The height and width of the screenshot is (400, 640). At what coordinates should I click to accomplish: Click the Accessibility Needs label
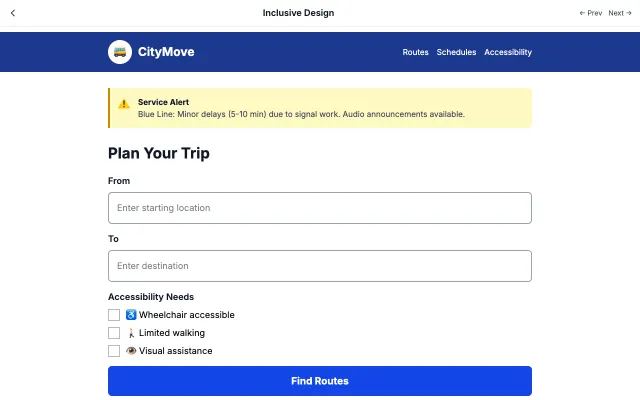pos(151,297)
